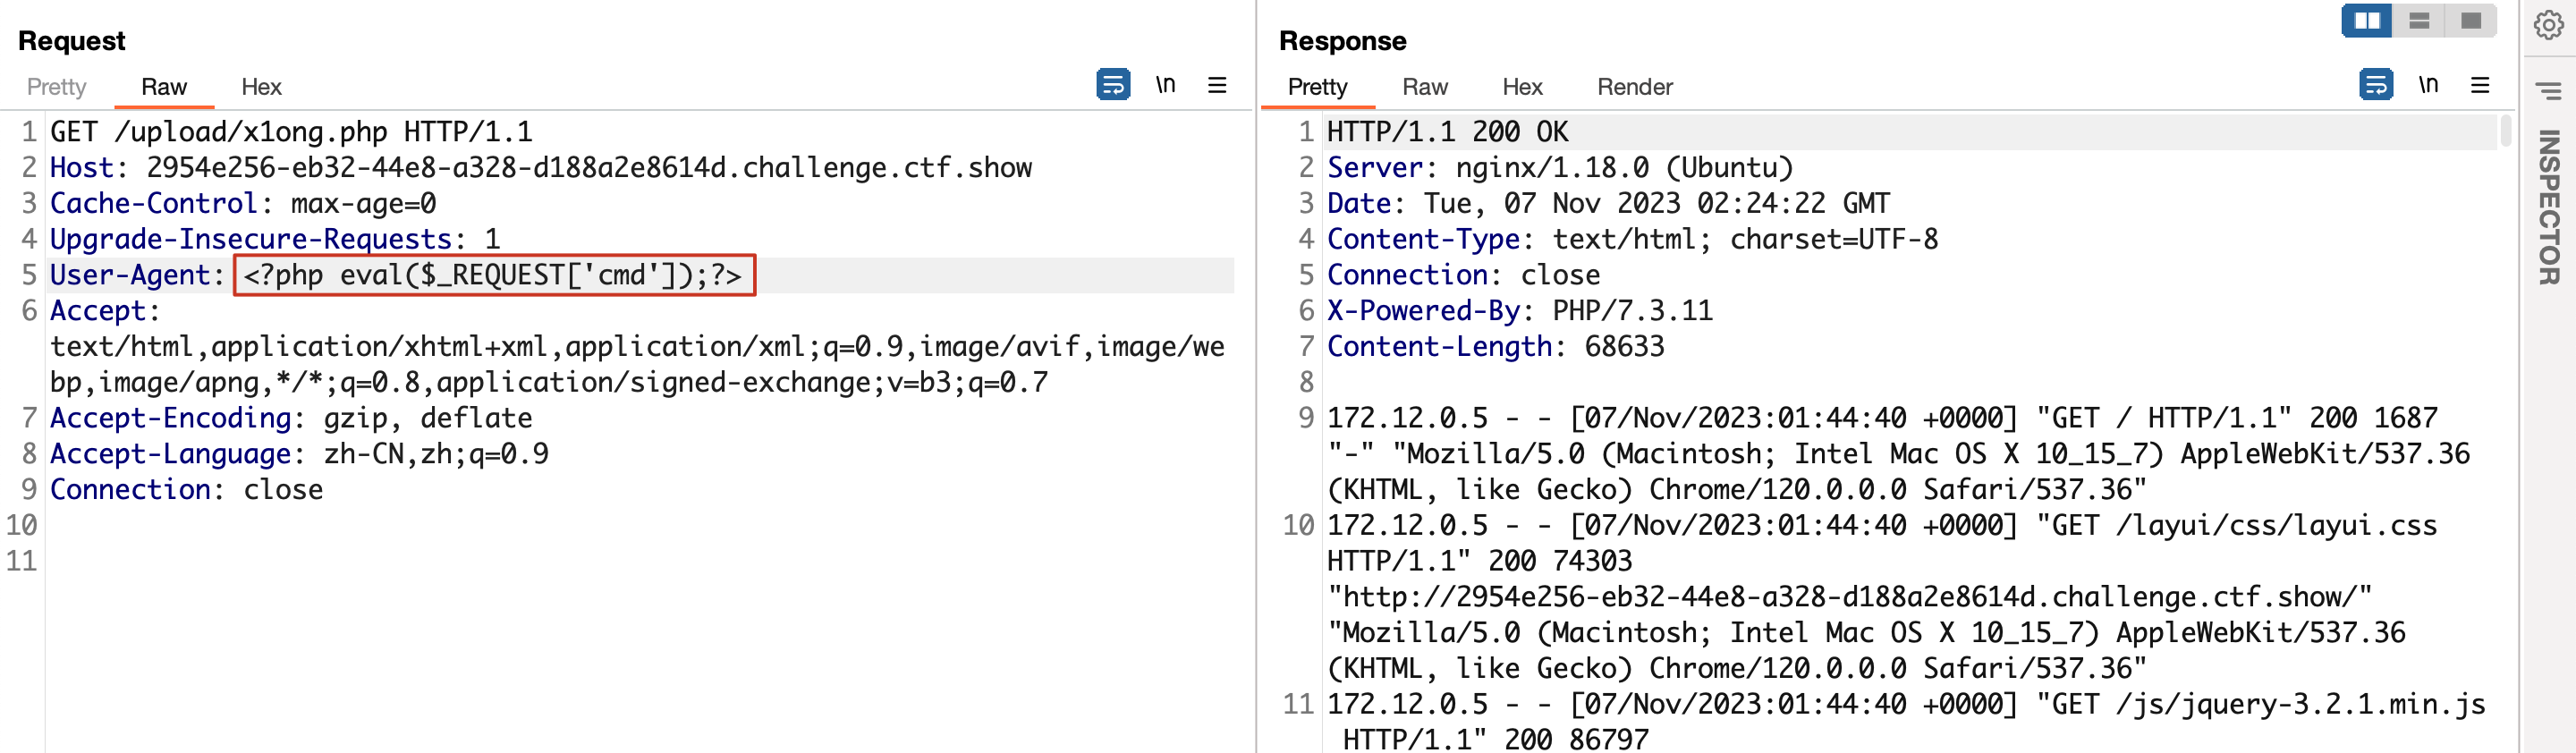Click the X-Powered-By PHP/7.3.11 header
The image size is (2576, 753).
tap(1519, 311)
